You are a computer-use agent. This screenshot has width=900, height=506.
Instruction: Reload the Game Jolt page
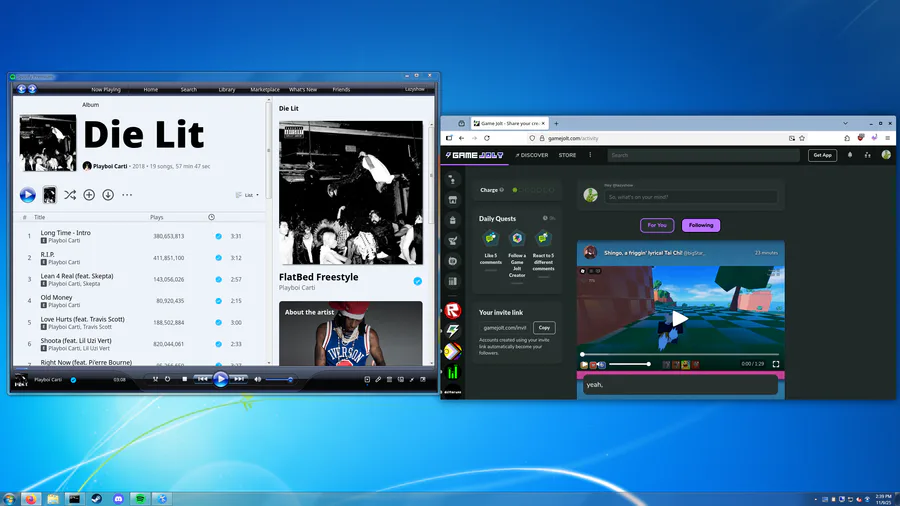487,138
